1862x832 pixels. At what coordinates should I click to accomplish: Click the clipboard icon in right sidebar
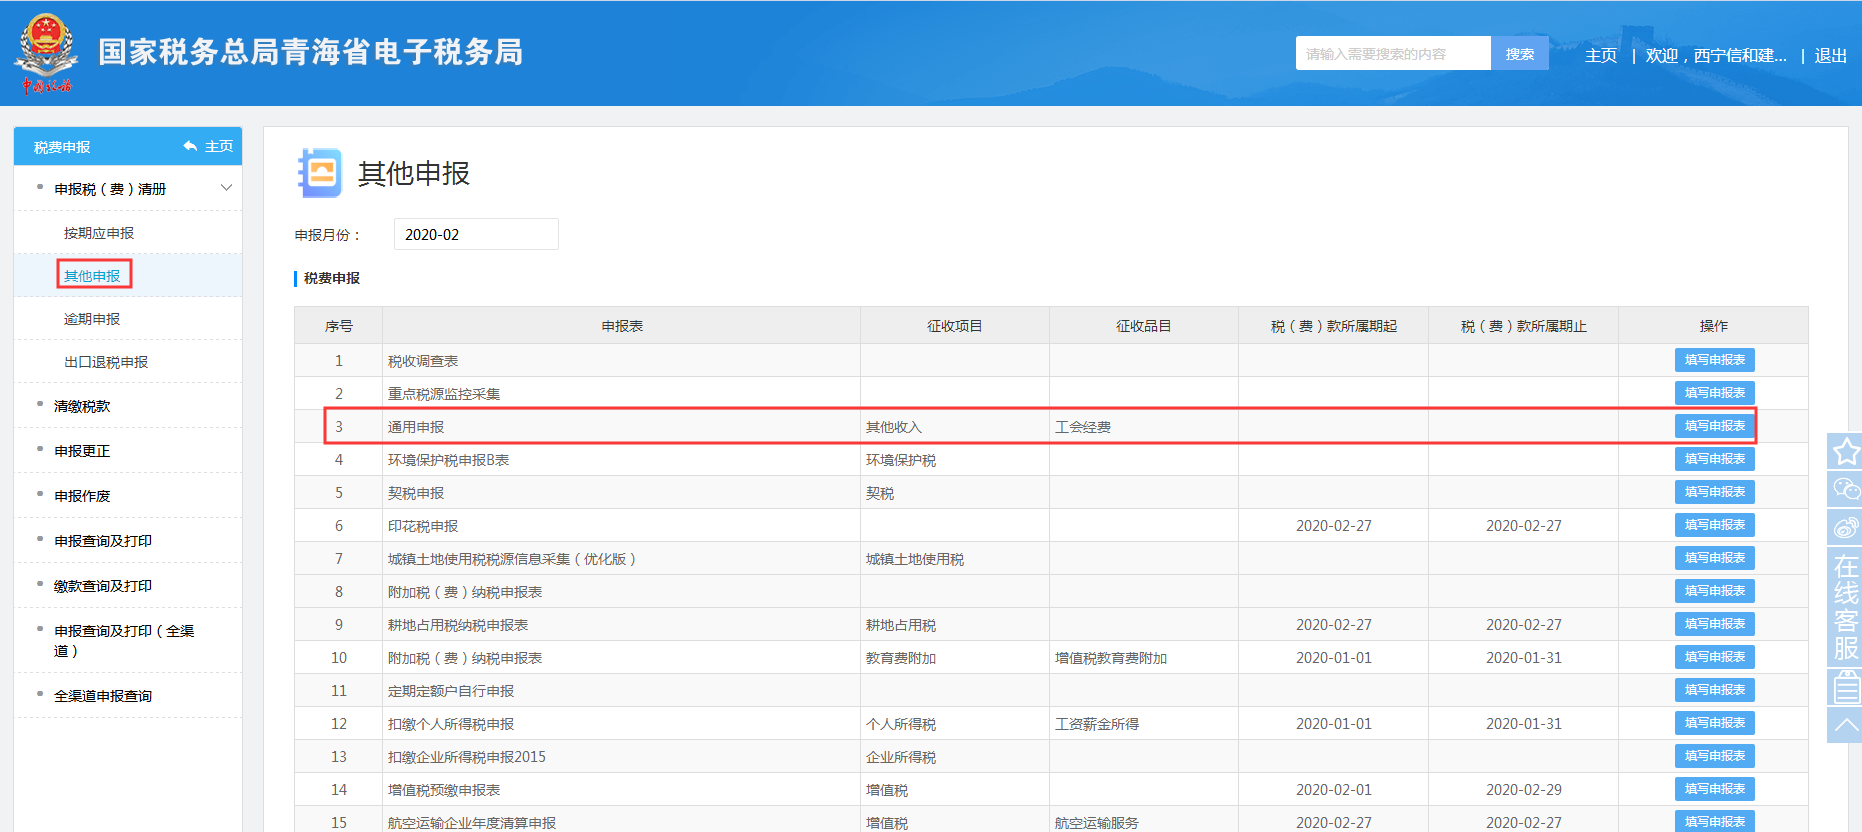(x=1845, y=687)
